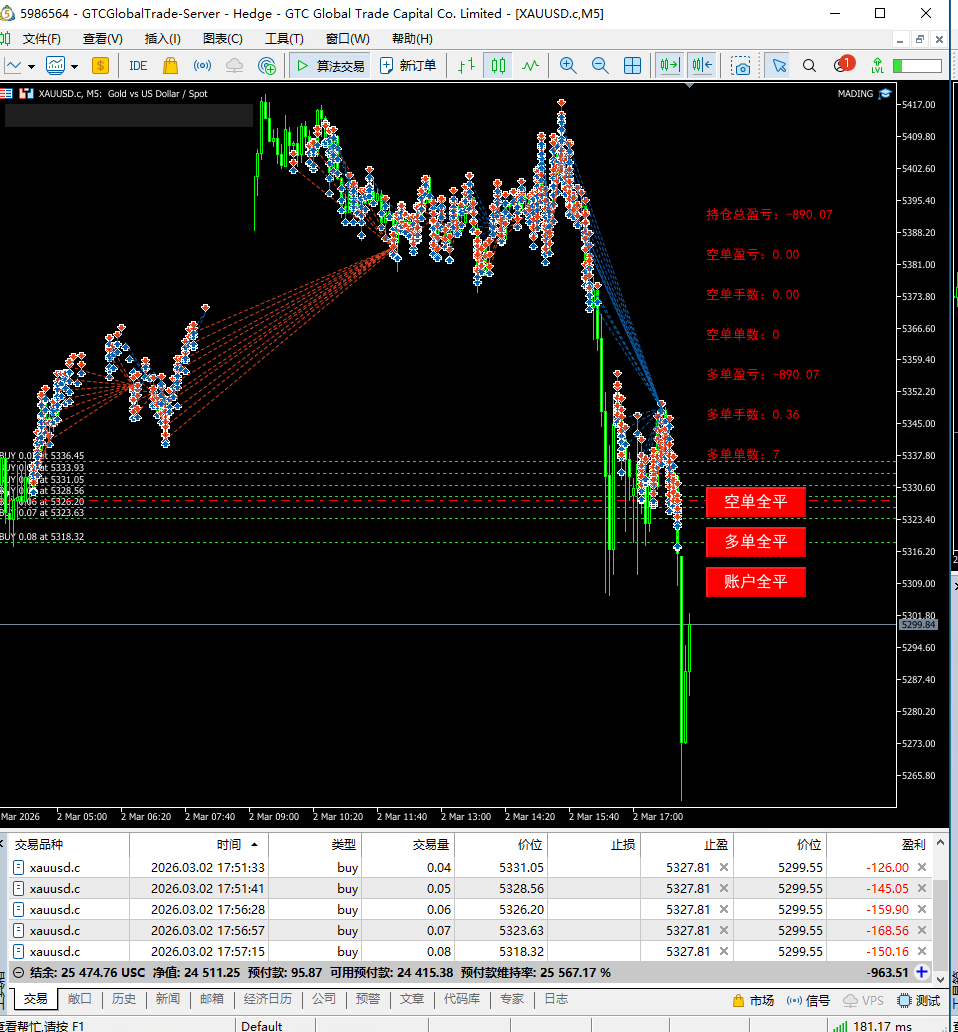
Task: Zoom in on the chart
Action: [568, 66]
